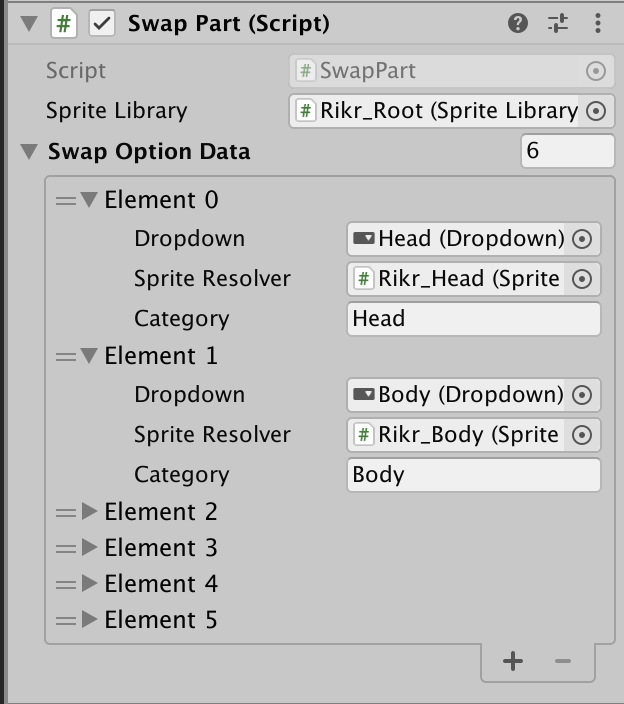
Task: Add a new list element with plus
Action: click(513, 661)
